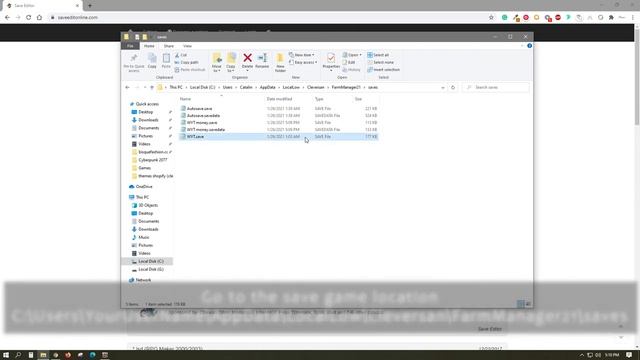Reload the Chrome page
Image resolution: width=640 pixels, height=360 pixels.
[29, 18]
